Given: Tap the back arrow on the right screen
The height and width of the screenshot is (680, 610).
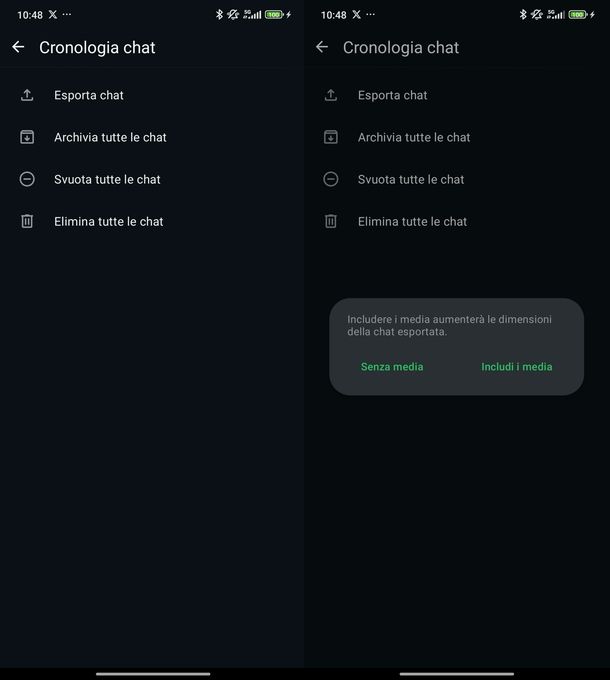Looking at the screenshot, I should tap(322, 47).
